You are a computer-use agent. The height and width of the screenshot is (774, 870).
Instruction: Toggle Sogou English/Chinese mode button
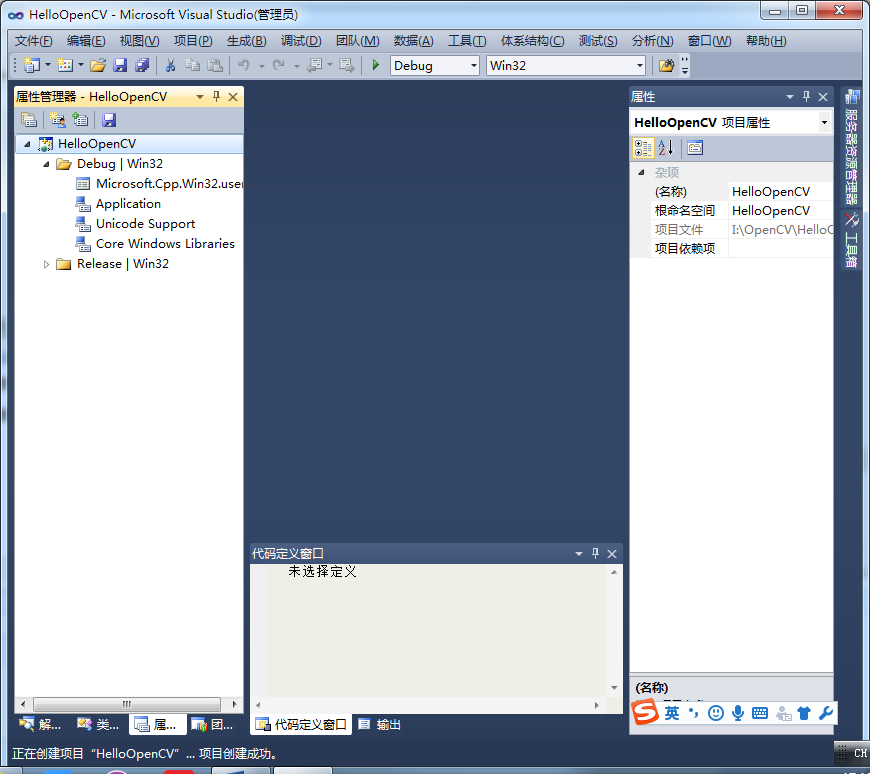[x=672, y=714]
